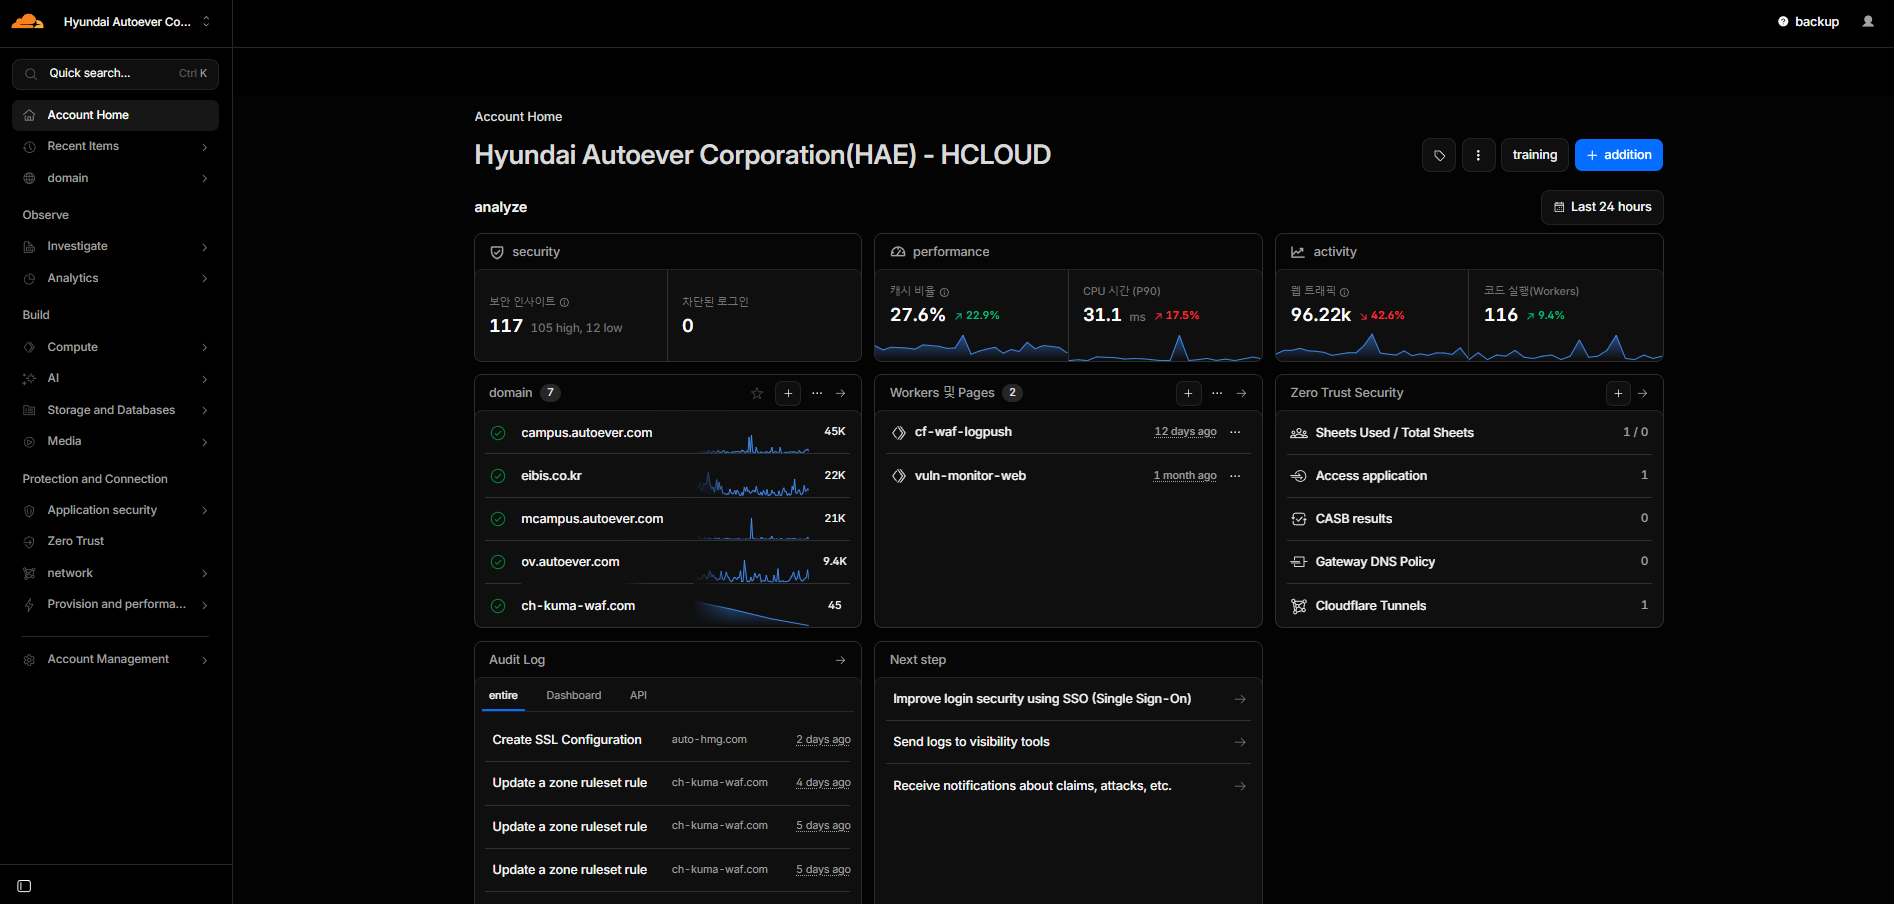Expand network sidebar section
The height and width of the screenshot is (904, 1894).
[x=115, y=573]
